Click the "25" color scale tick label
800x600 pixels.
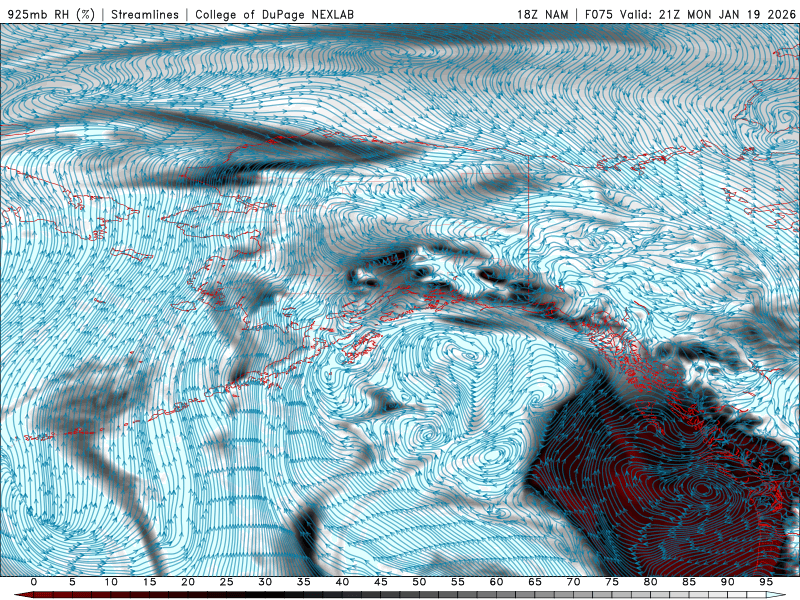coord(227,582)
